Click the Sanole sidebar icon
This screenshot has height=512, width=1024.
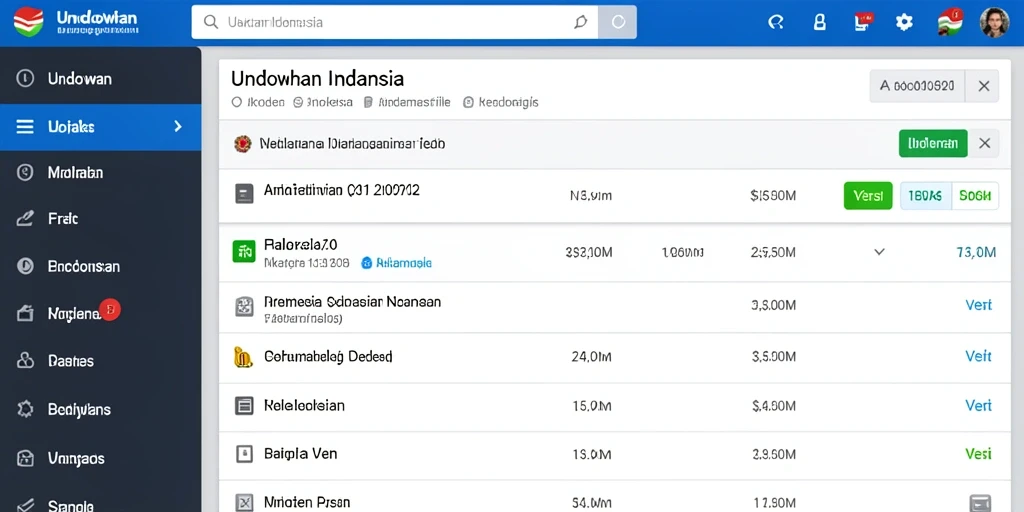pos(25,505)
